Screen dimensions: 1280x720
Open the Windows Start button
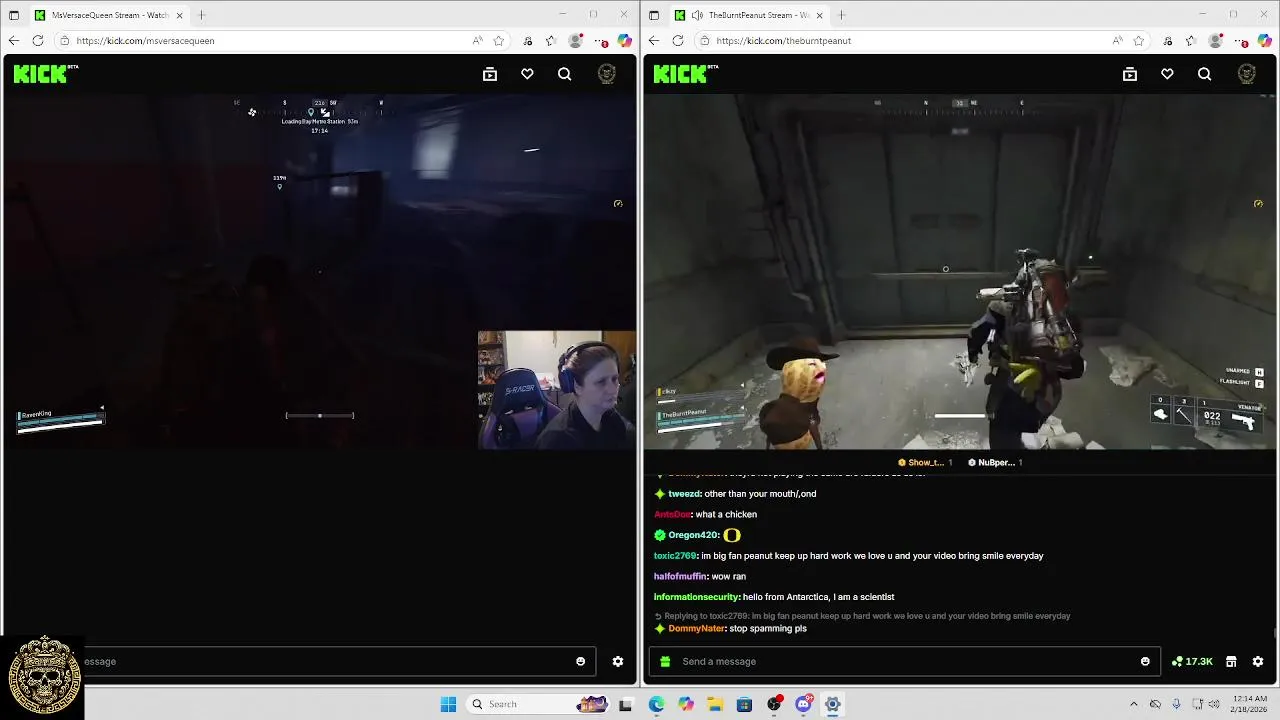click(448, 704)
